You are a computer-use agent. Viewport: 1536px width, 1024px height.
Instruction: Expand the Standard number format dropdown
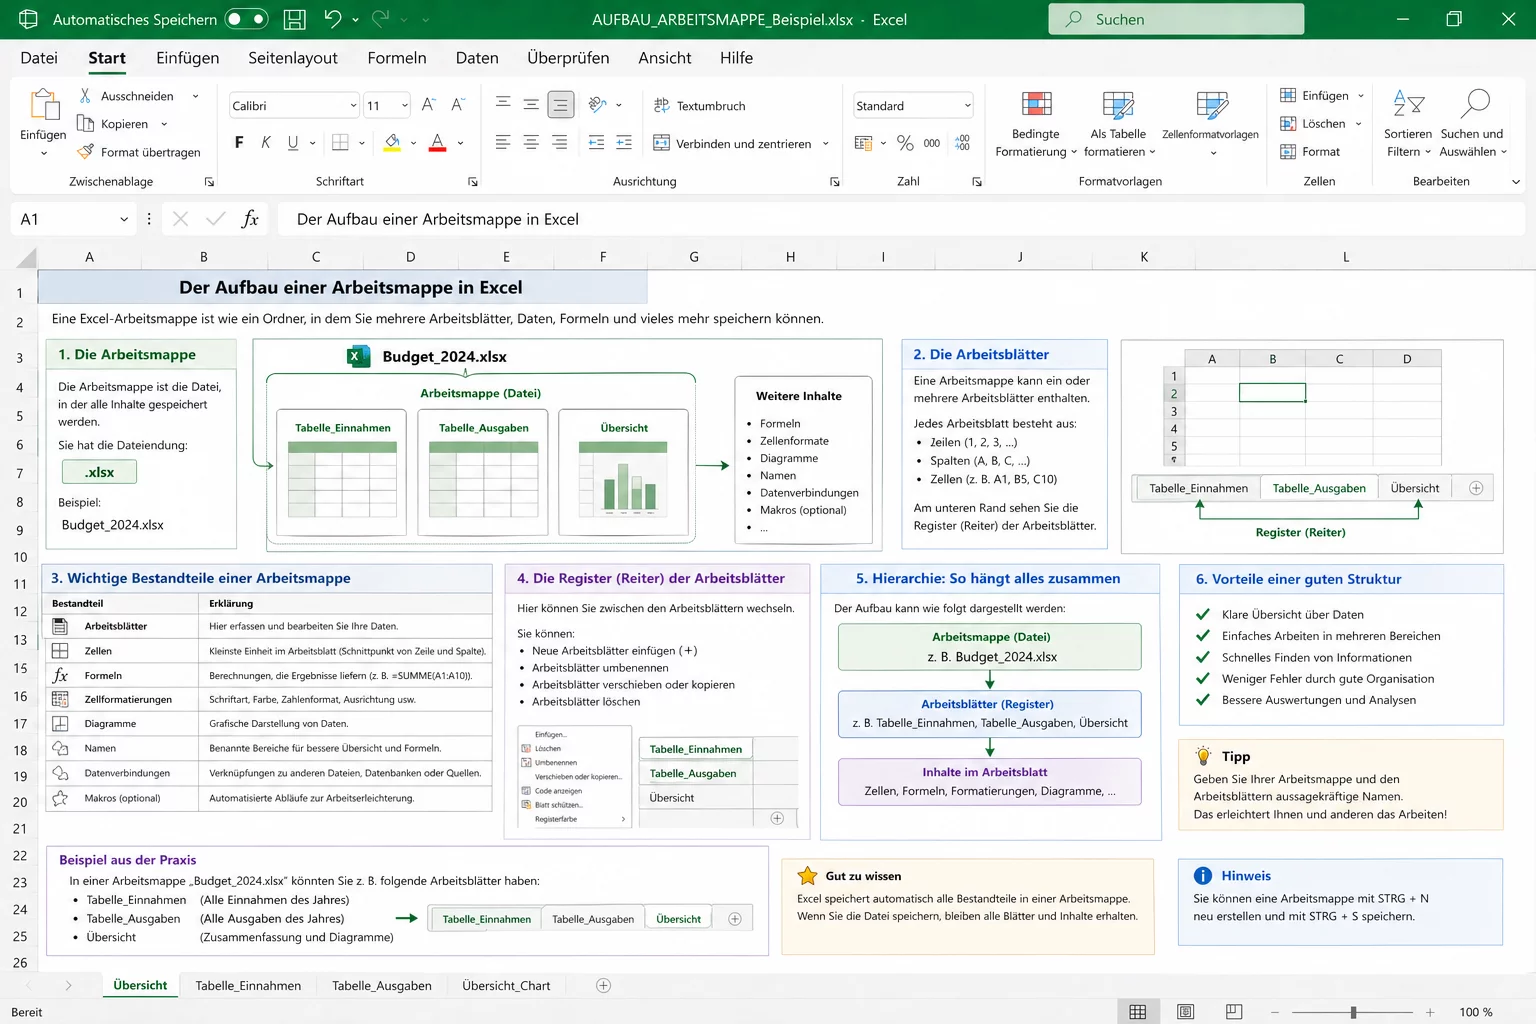pos(967,106)
